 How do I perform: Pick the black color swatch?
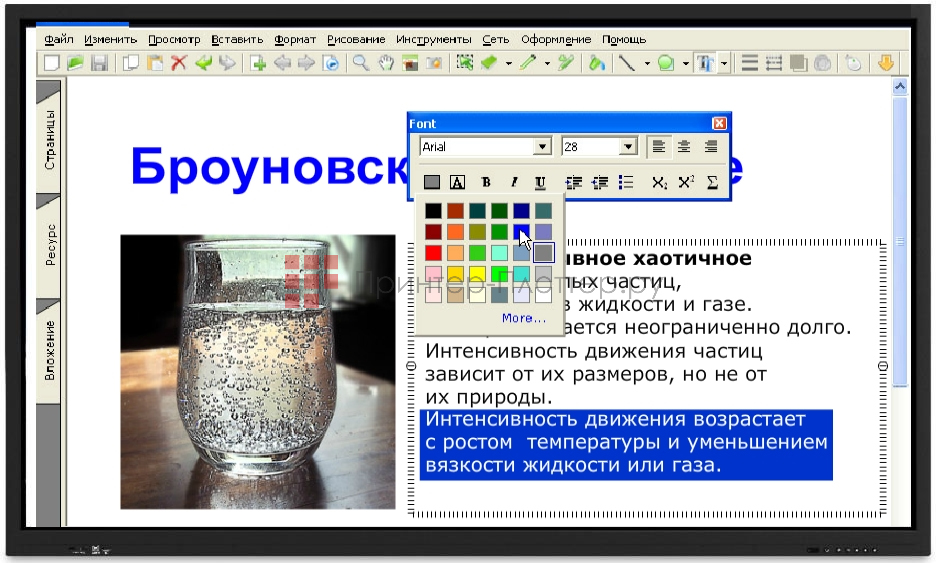click(x=433, y=210)
